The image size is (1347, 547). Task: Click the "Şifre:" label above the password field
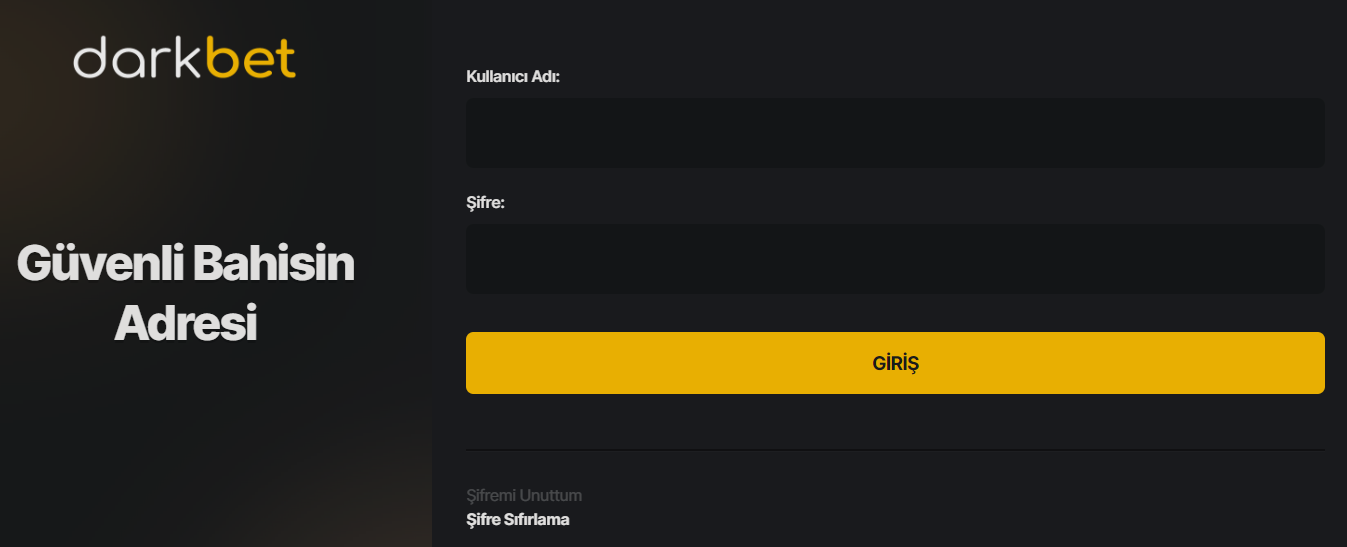coord(486,203)
